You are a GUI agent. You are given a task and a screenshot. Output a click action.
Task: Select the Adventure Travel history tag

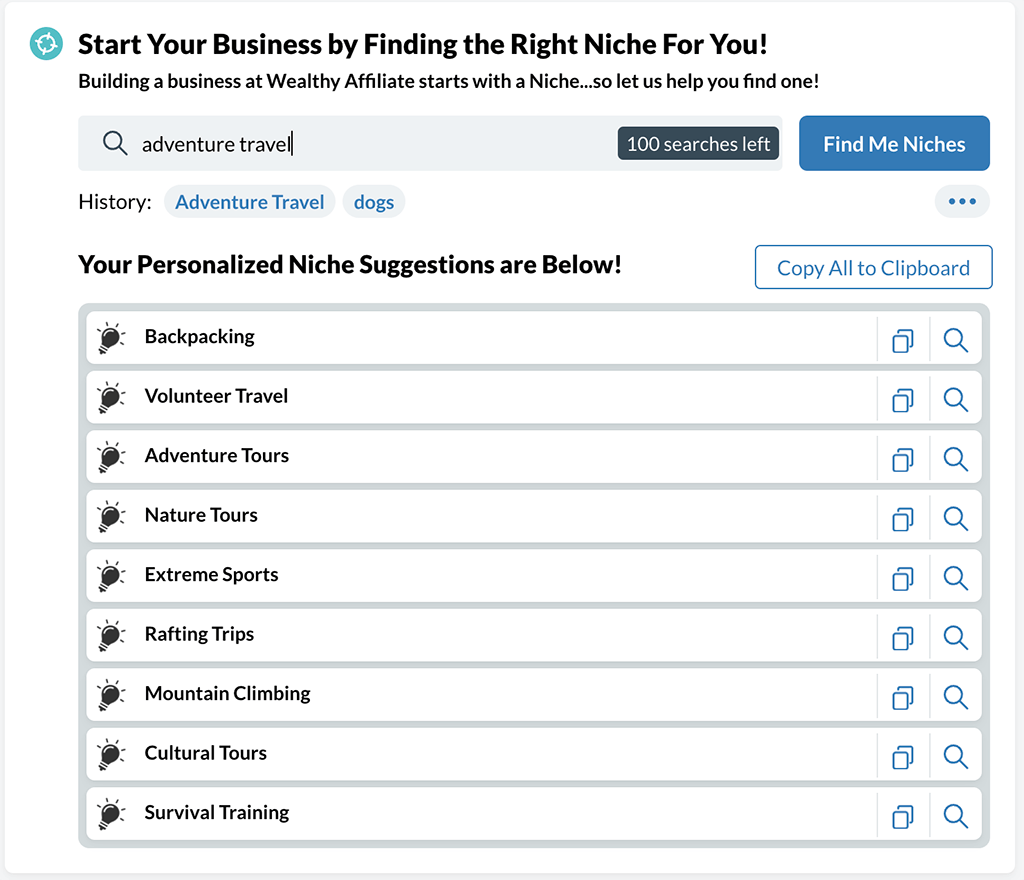(x=249, y=202)
